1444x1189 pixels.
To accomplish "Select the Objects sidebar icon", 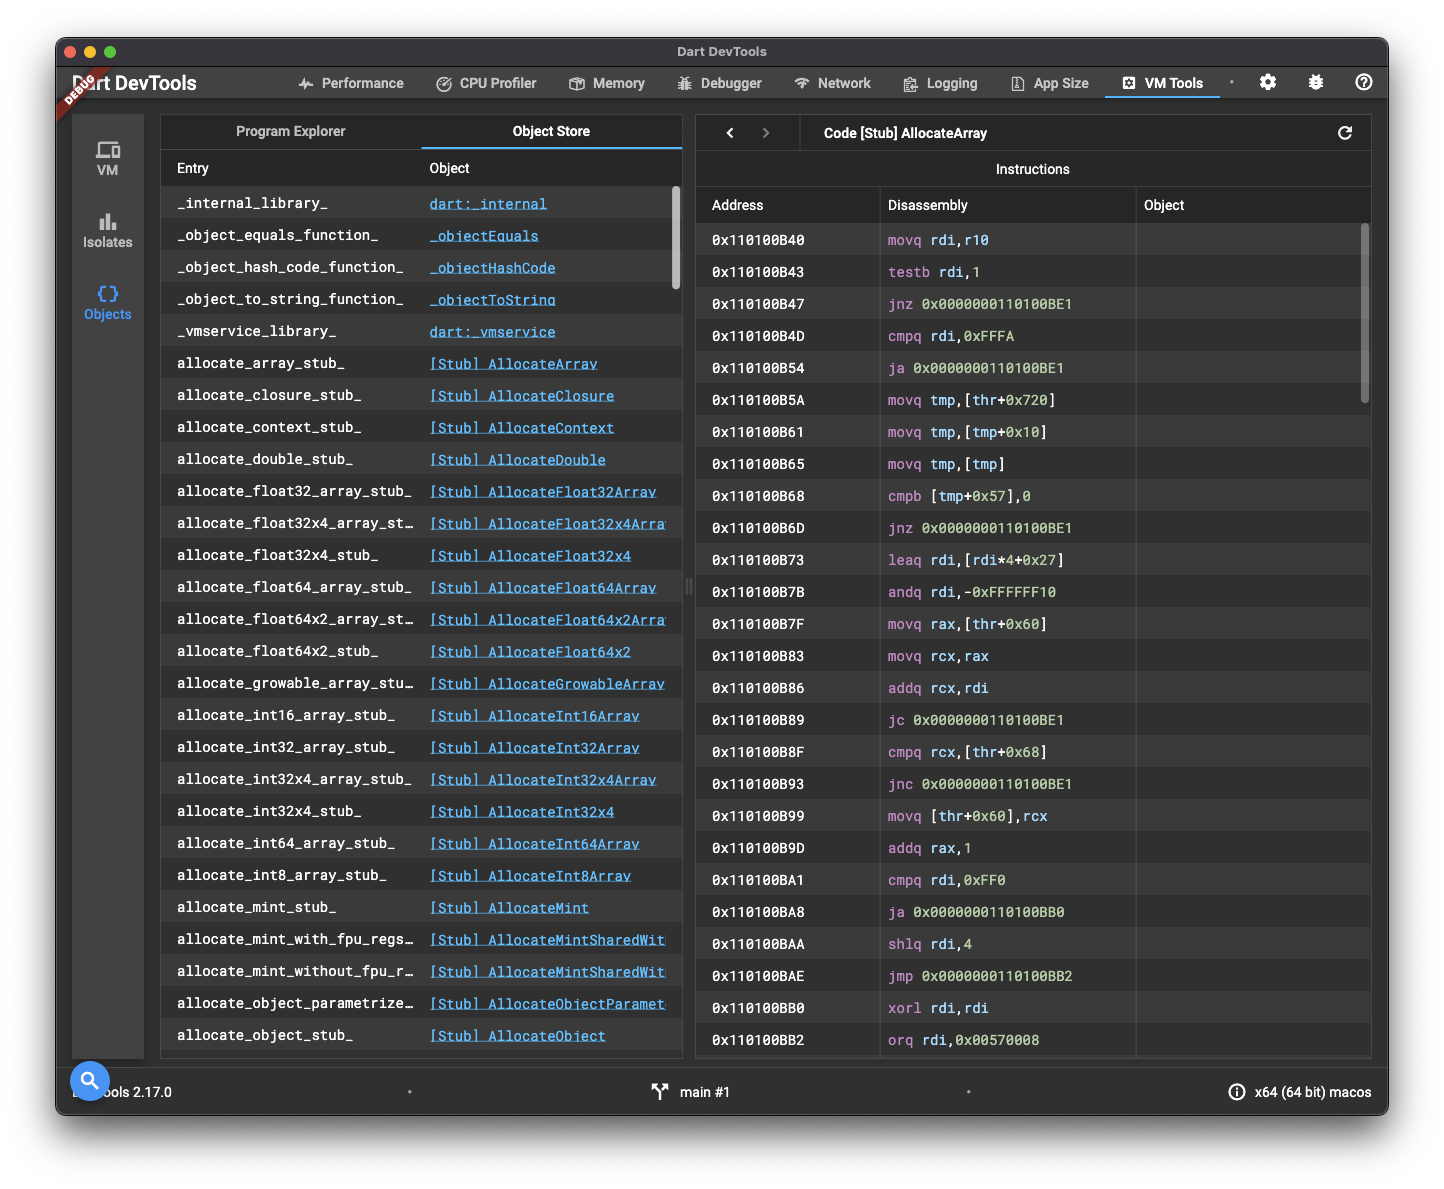I will 107,302.
